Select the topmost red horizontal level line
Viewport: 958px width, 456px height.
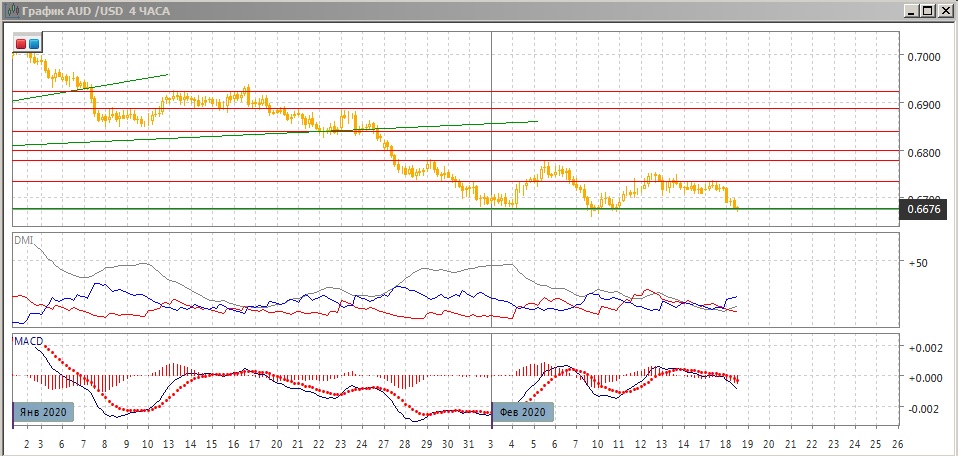coord(455,91)
